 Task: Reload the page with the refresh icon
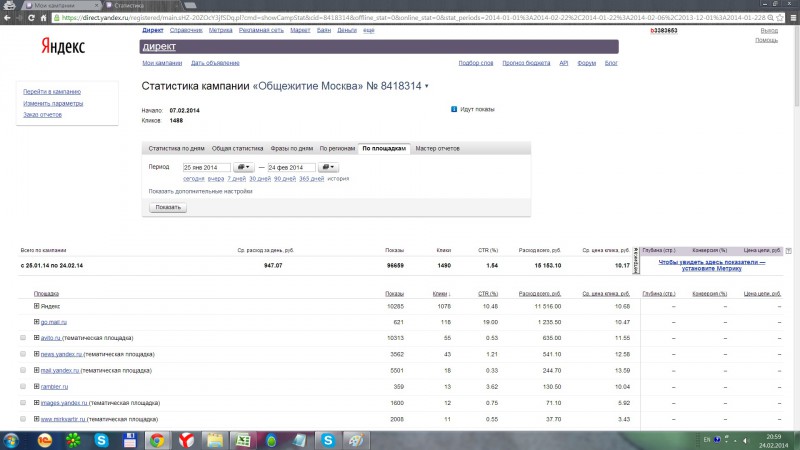click(31, 17)
